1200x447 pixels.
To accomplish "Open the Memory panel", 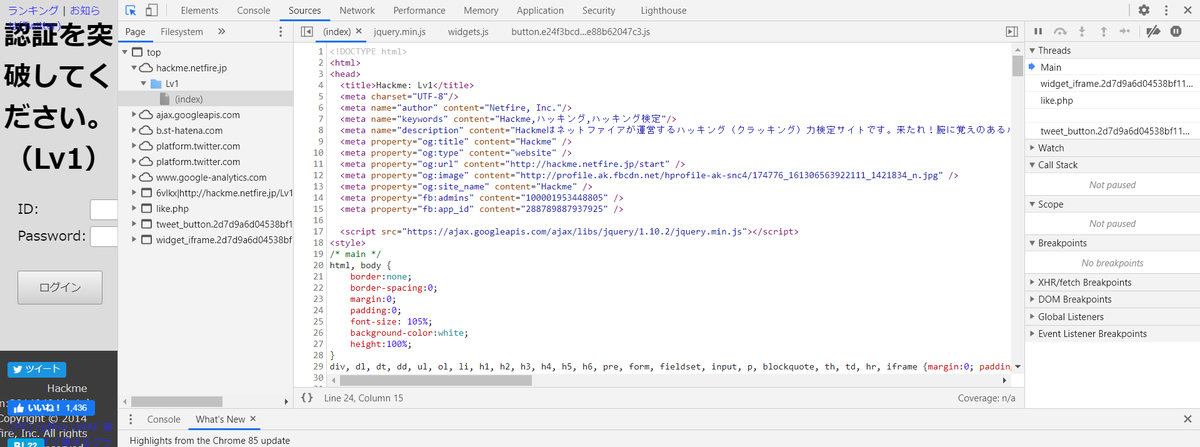I will [481, 10].
